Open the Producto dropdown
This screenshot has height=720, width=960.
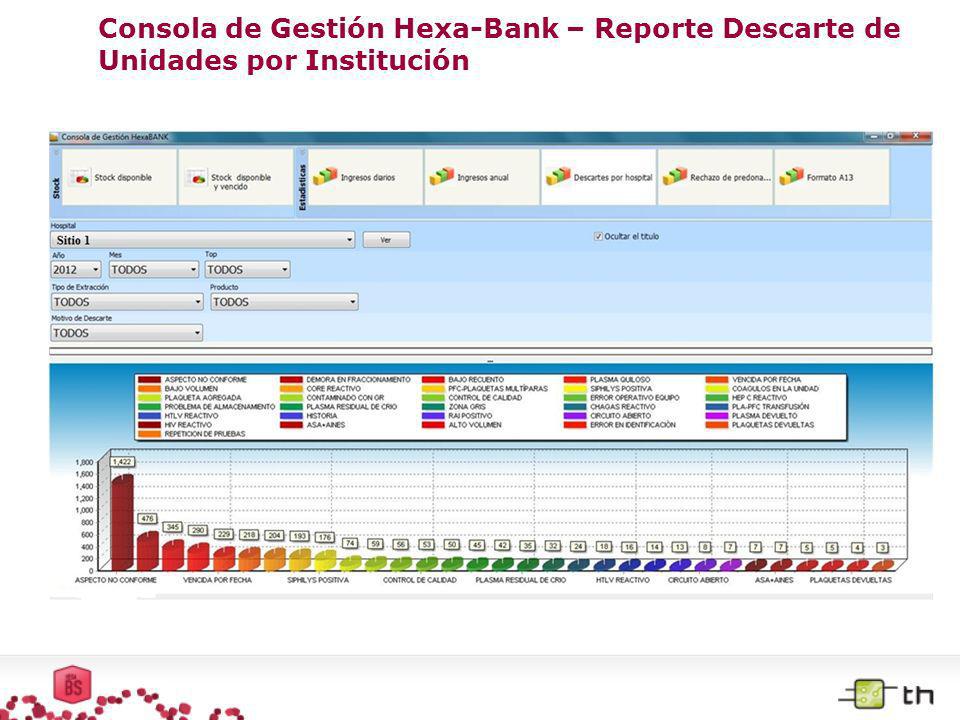click(x=285, y=302)
